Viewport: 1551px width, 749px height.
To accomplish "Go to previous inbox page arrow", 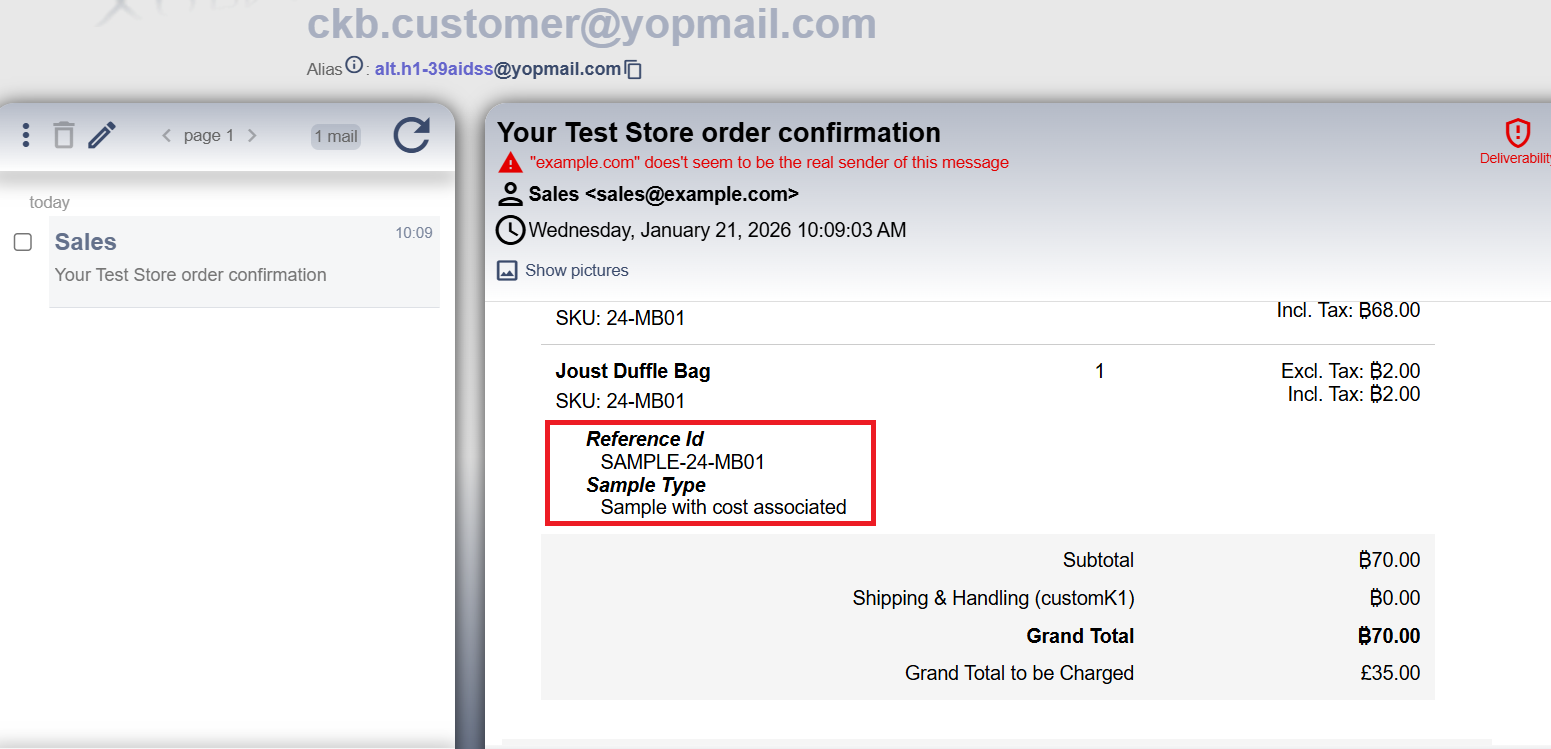I will (x=167, y=136).
